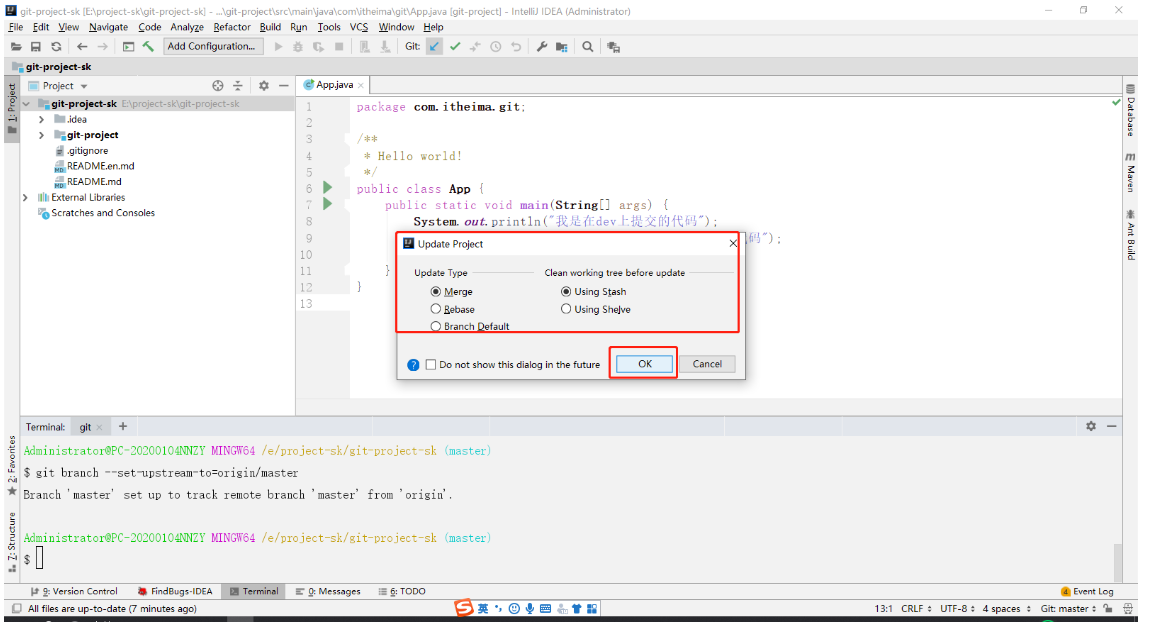
Task: Check 'Do not show this dialog in the future'
Action: (x=431, y=365)
